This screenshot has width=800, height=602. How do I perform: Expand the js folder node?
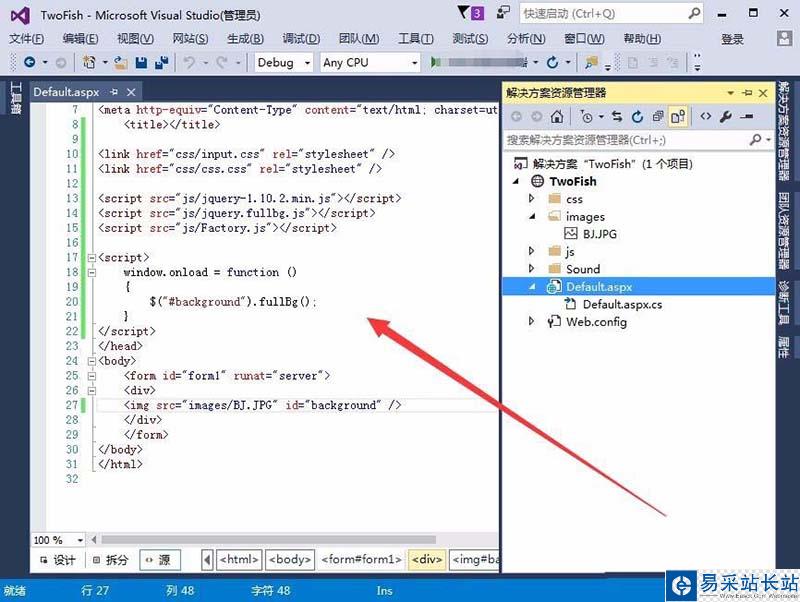click(532, 250)
